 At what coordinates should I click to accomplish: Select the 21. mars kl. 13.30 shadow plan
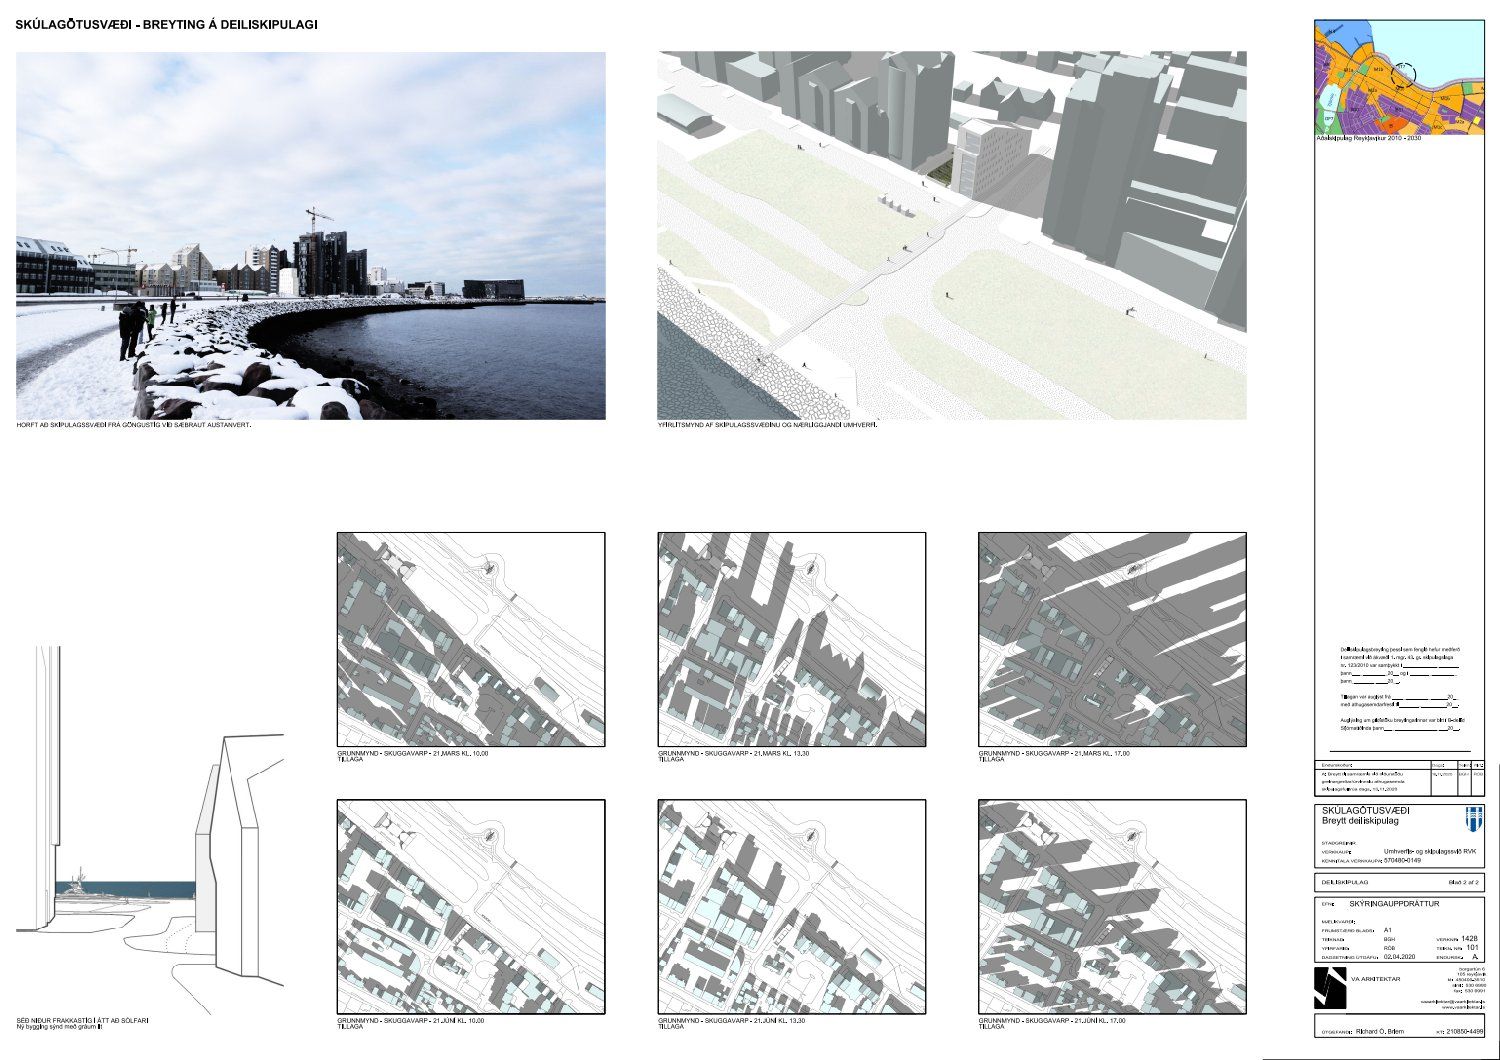[x=791, y=639]
